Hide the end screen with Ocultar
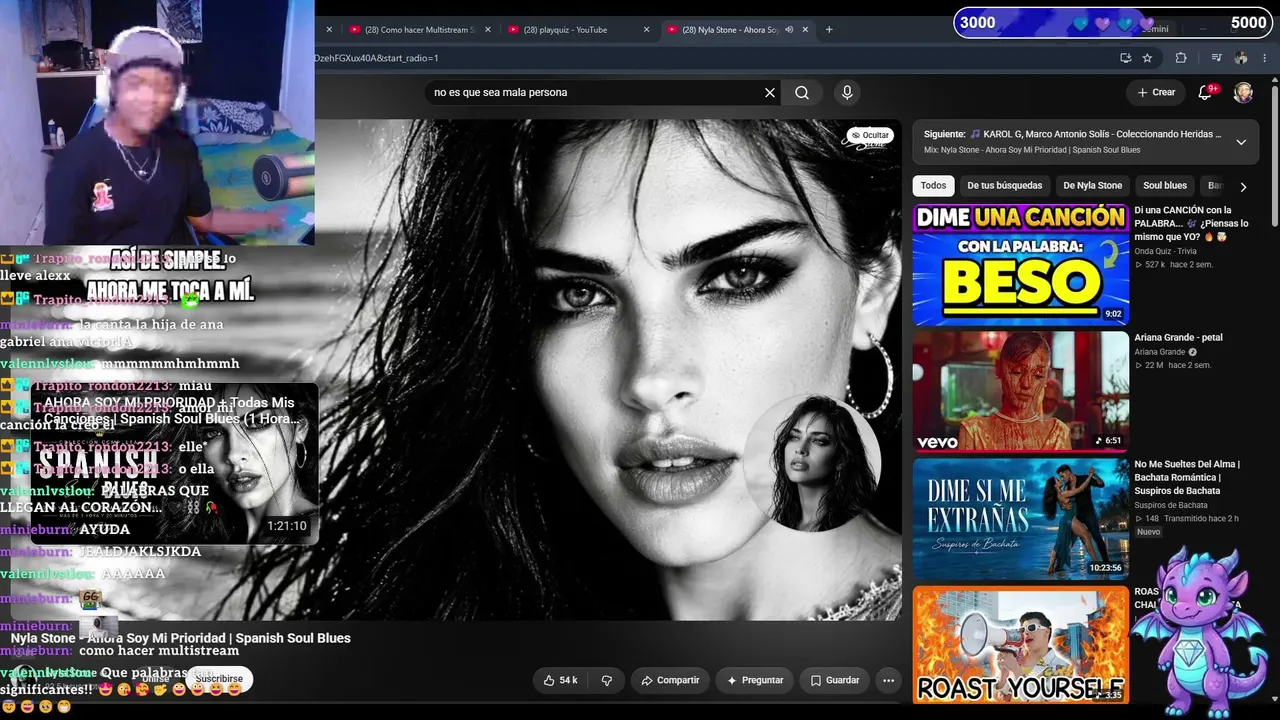This screenshot has height=720, width=1280. click(869, 135)
